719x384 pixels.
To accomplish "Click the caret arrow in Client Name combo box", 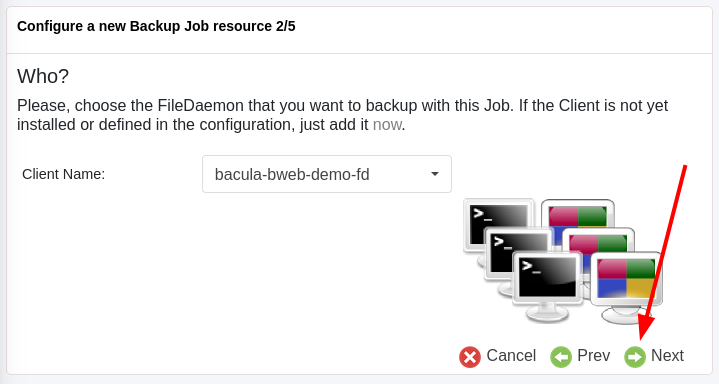I will click(x=435, y=174).
